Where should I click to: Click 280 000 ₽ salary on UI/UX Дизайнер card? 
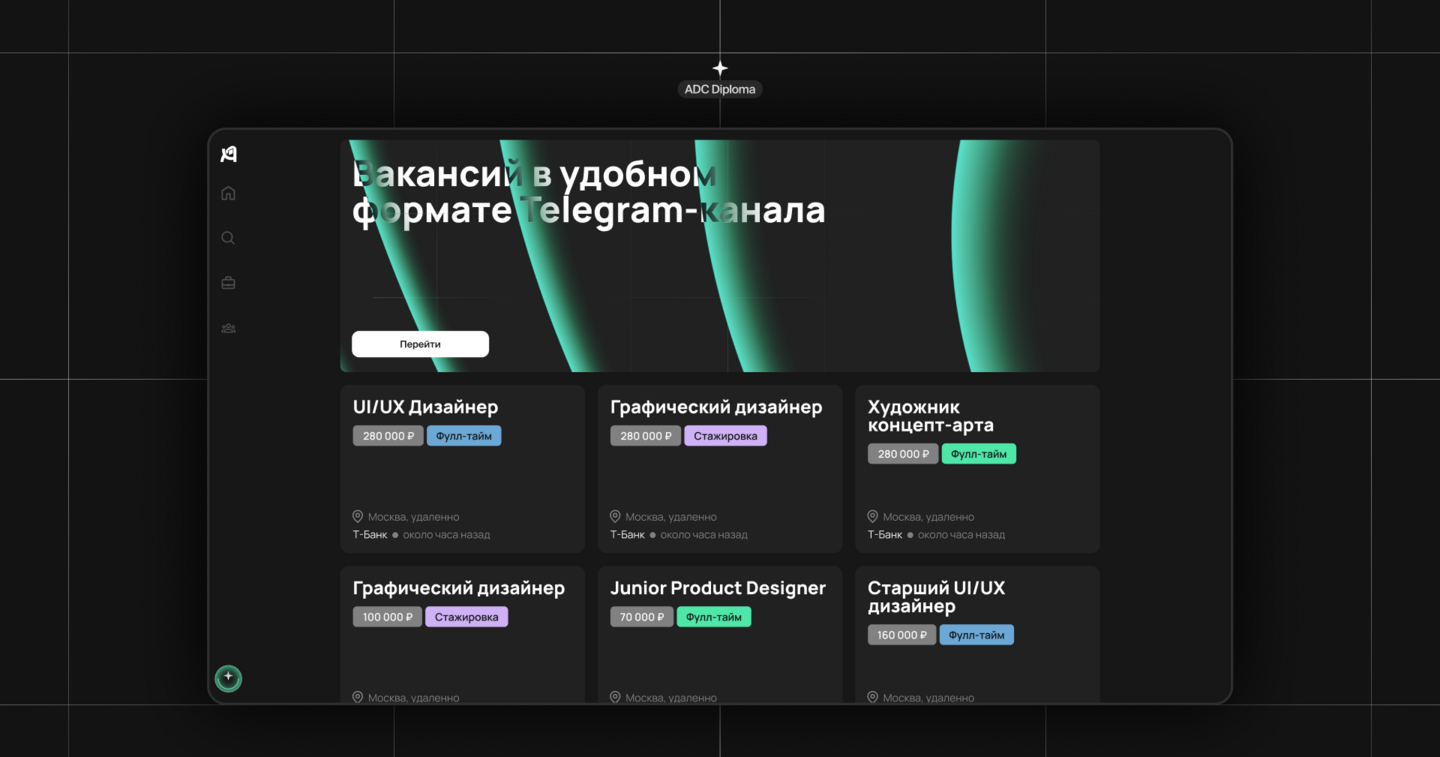(388, 436)
